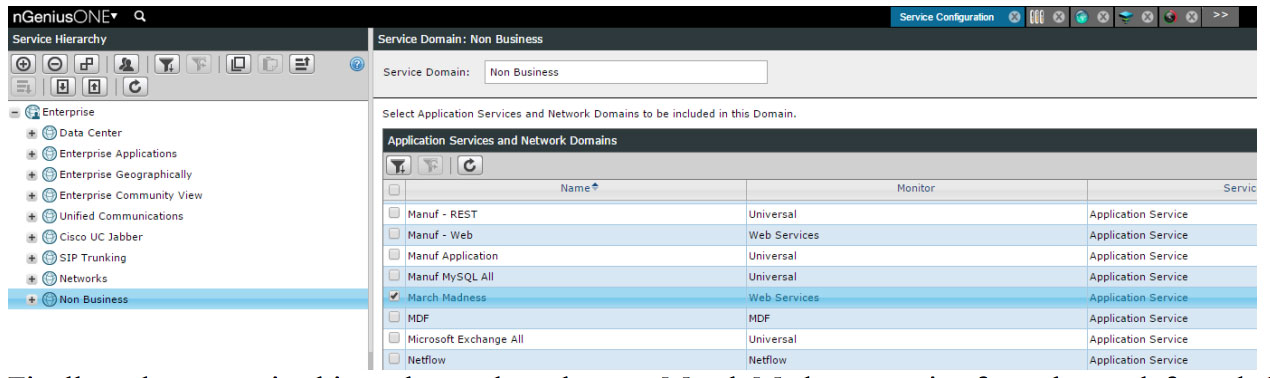Click the move-down list icon in hierarchy toolbar
The image size is (1270, 378).
click(x=24, y=87)
